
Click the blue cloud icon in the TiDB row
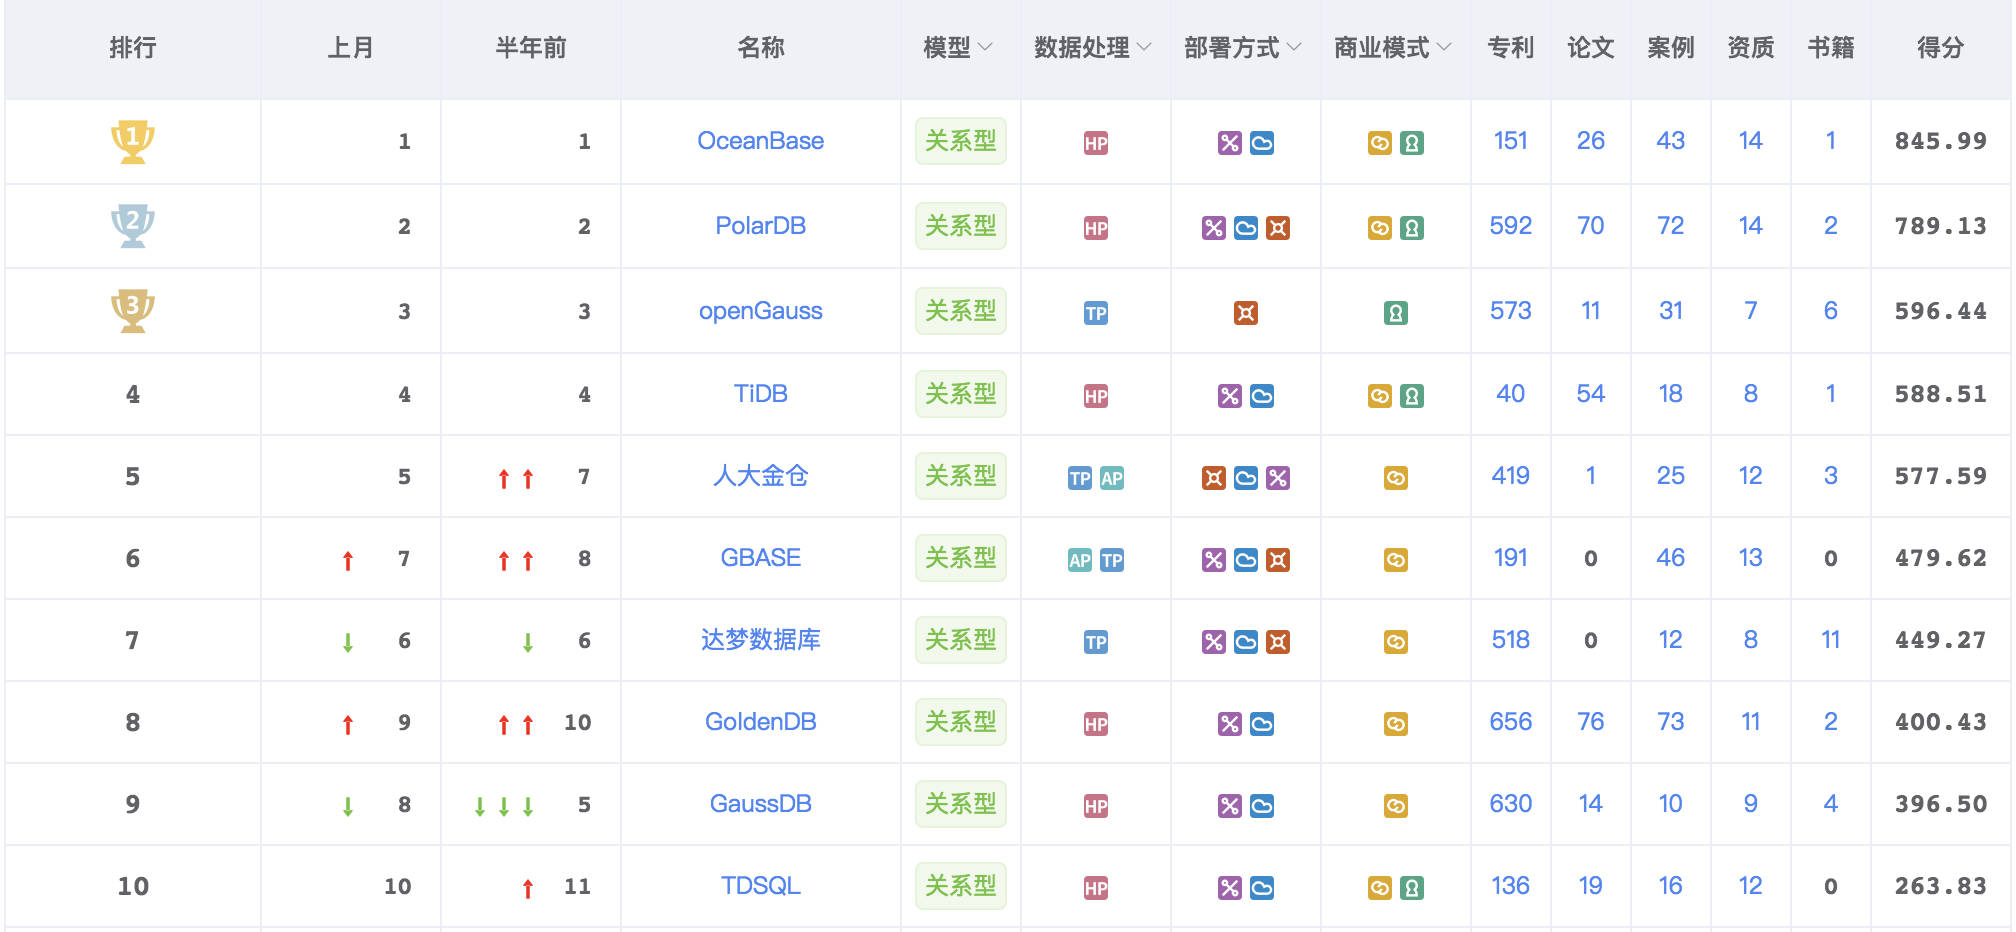1262,396
